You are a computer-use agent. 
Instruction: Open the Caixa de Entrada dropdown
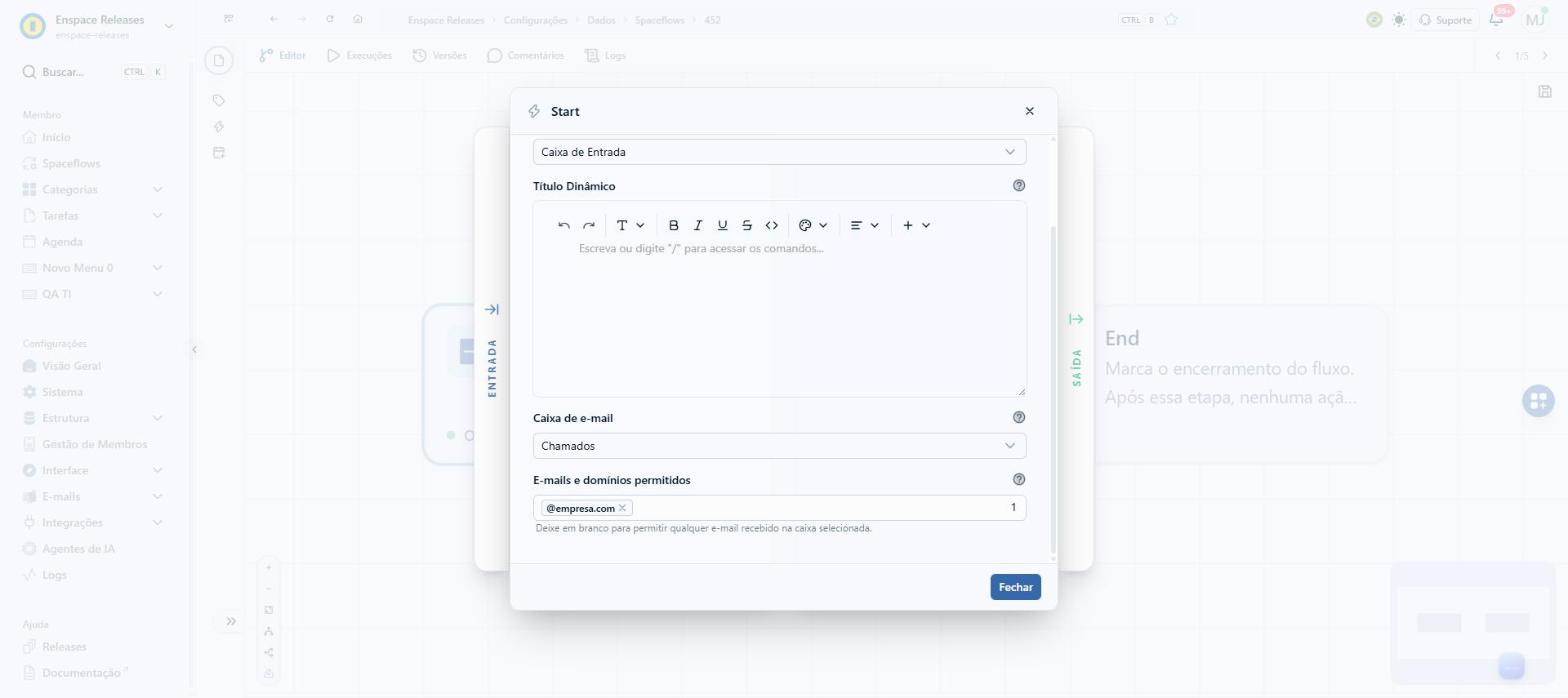coord(779,152)
